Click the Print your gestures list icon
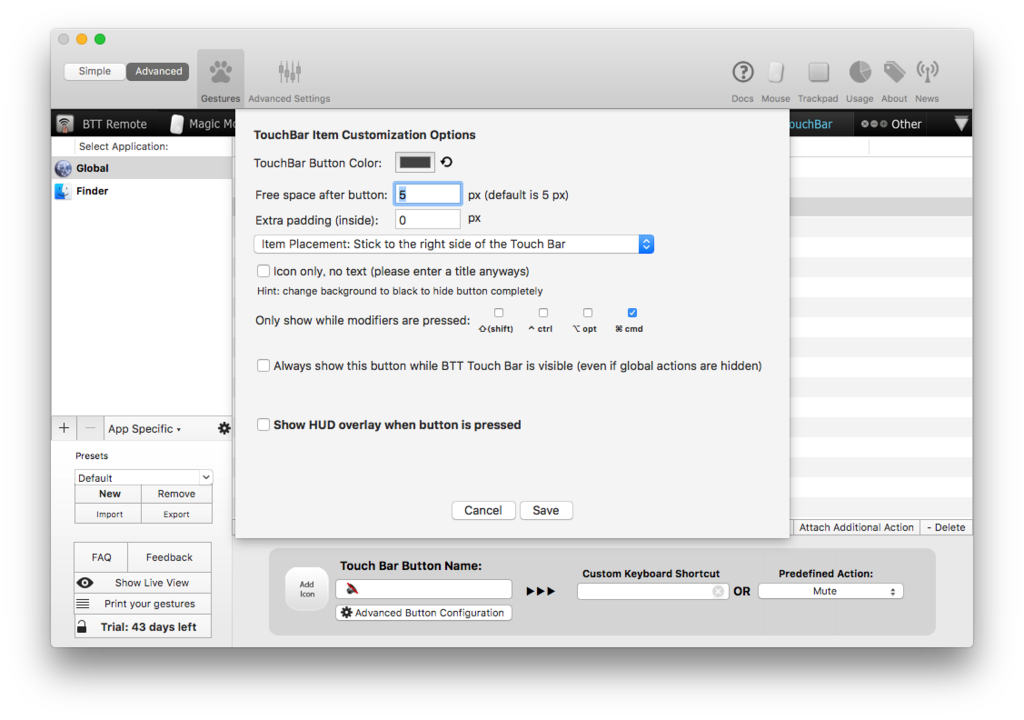 [83, 604]
